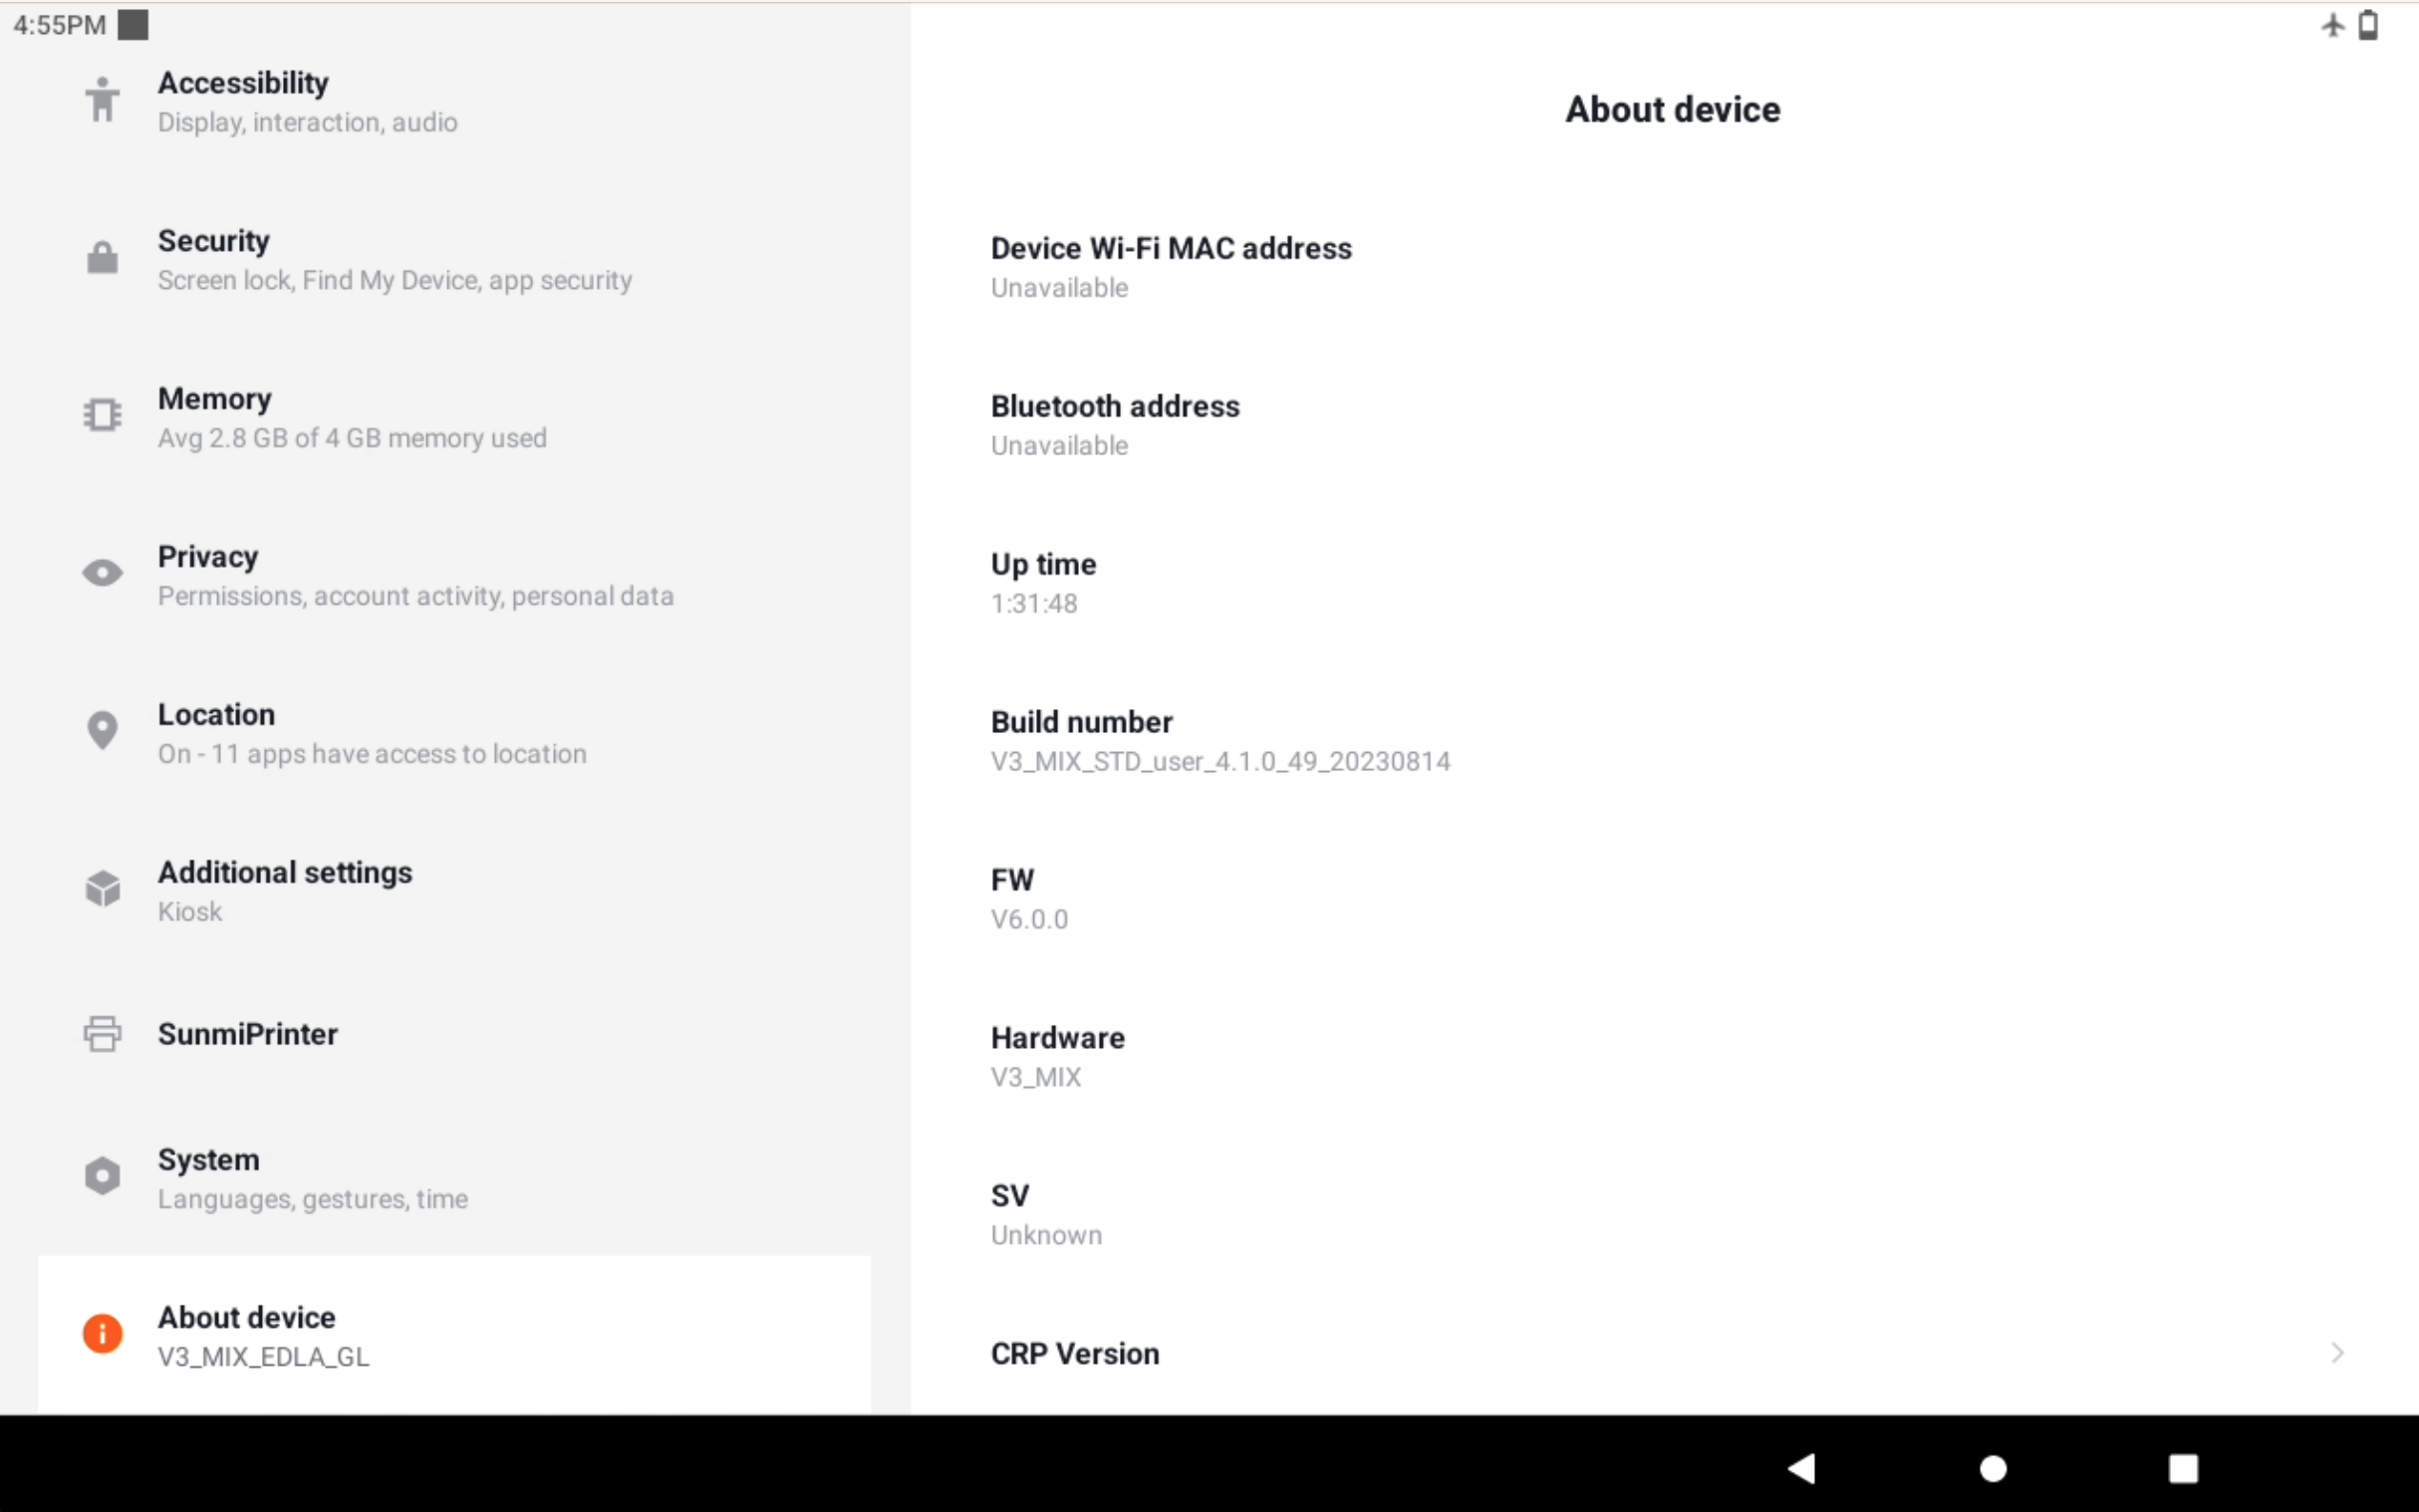Click the orange About device info icon

tap(102, 1334)
